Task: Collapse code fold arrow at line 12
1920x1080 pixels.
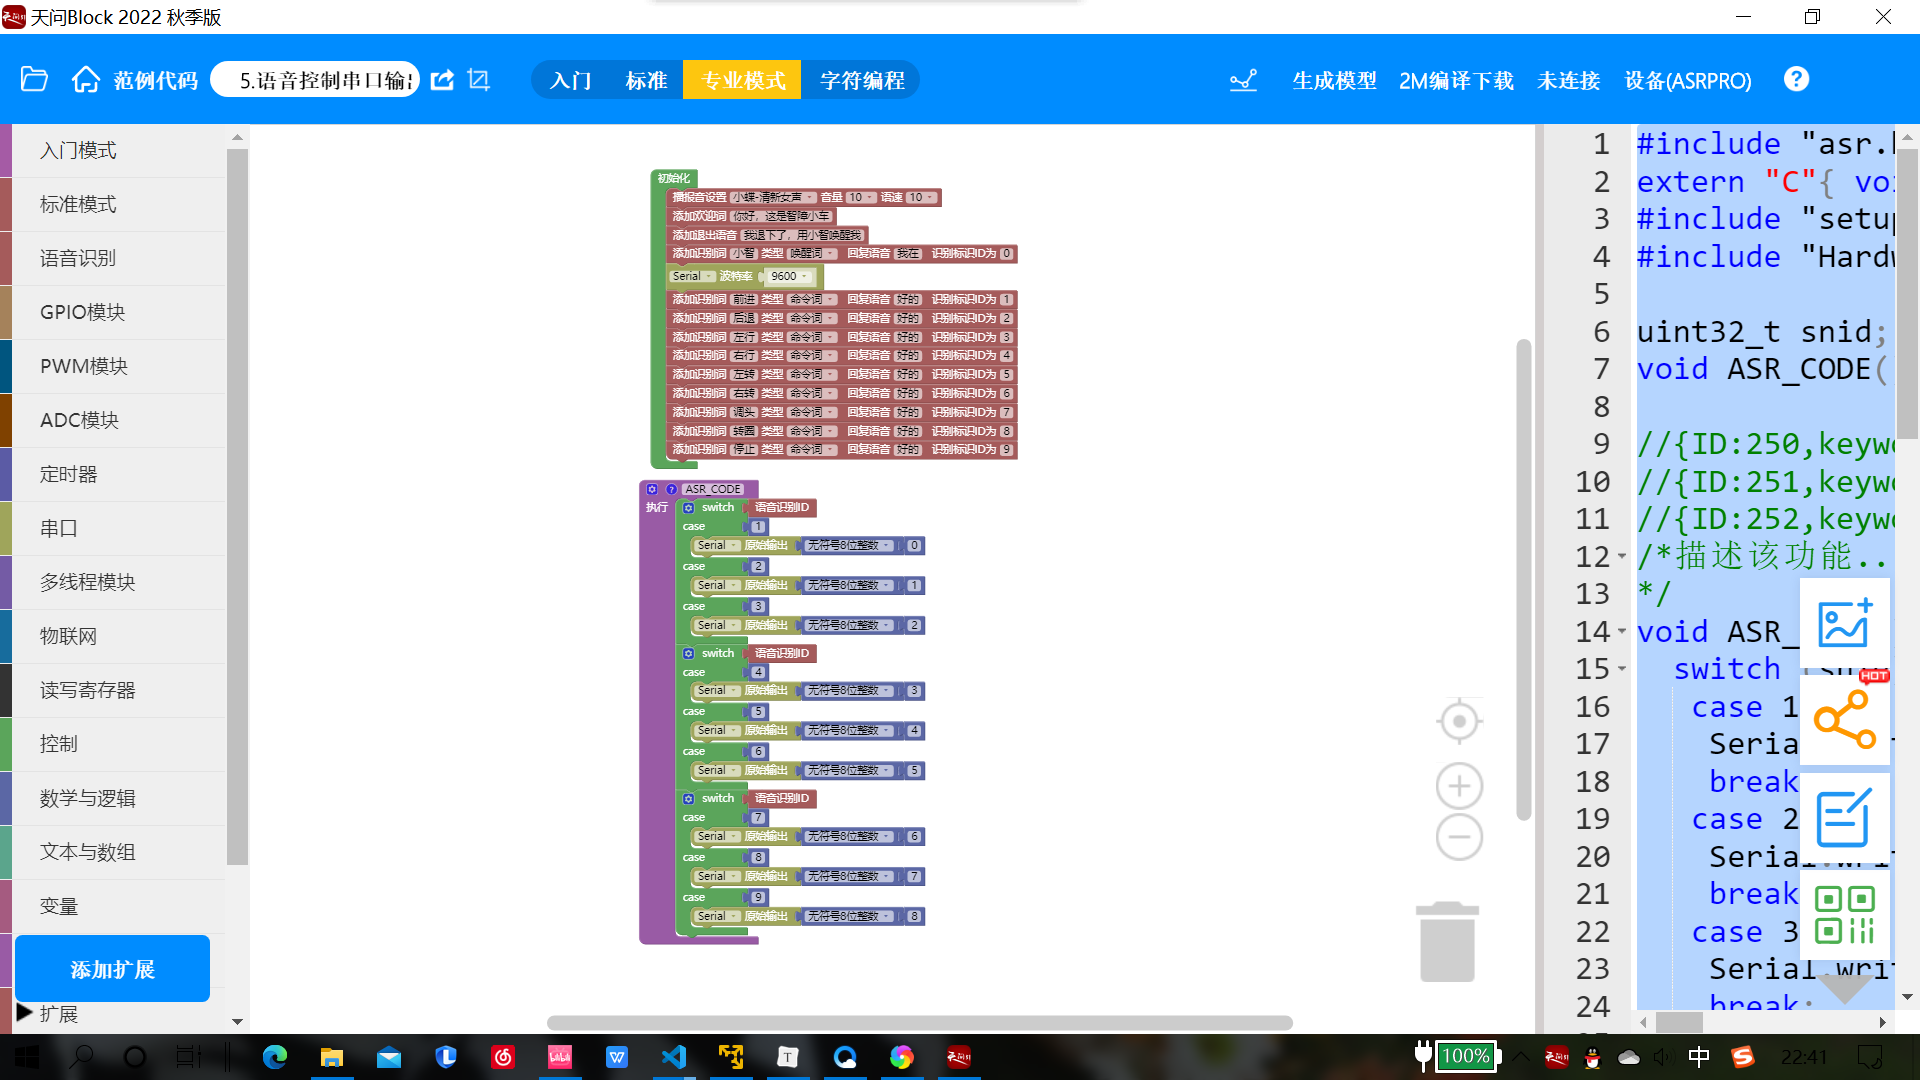Action: [x=1622, y=557]
